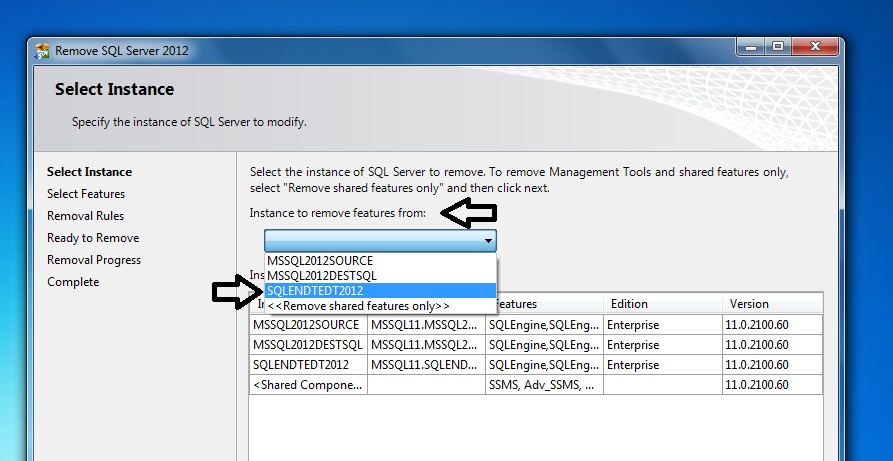Pick the Remove shared features only option

tap(380, 306)
